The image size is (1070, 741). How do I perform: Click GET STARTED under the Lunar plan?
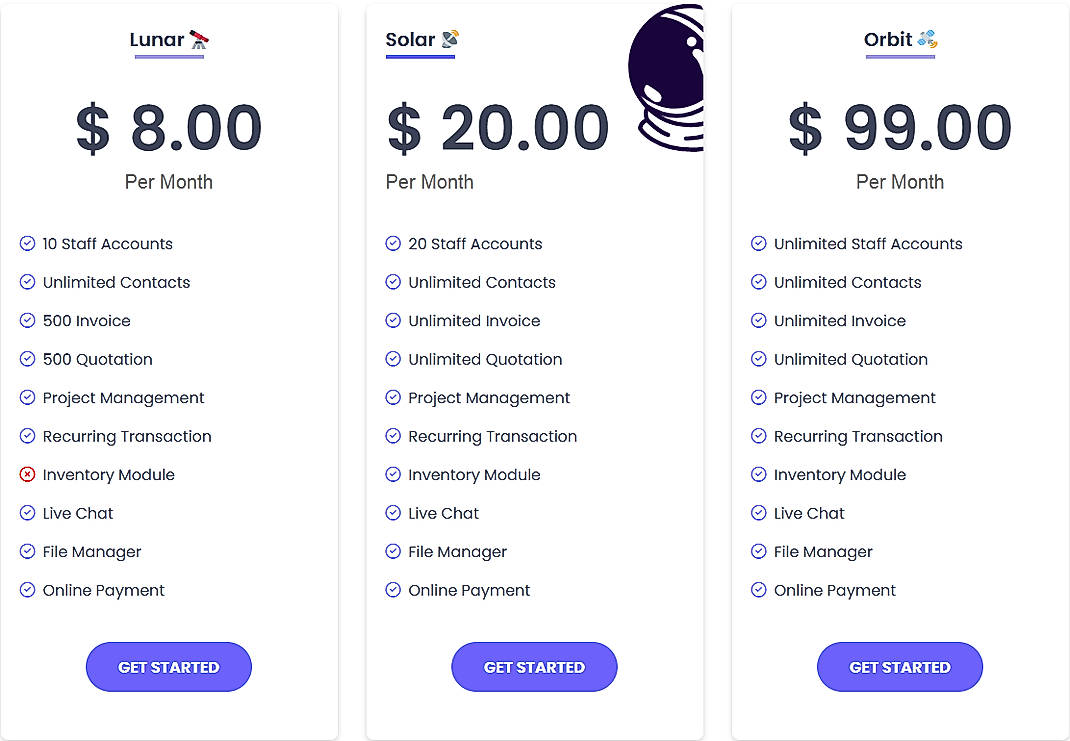point(168,667)
